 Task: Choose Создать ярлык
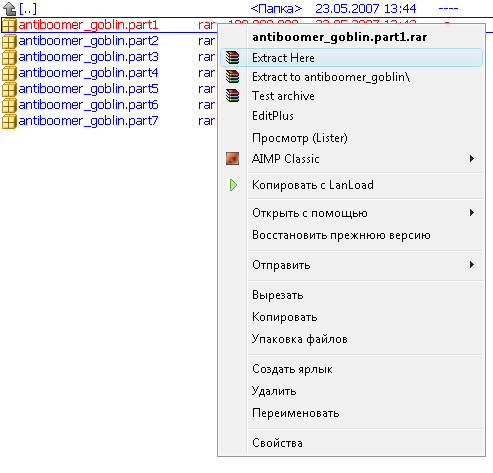[x=351, y=369]
